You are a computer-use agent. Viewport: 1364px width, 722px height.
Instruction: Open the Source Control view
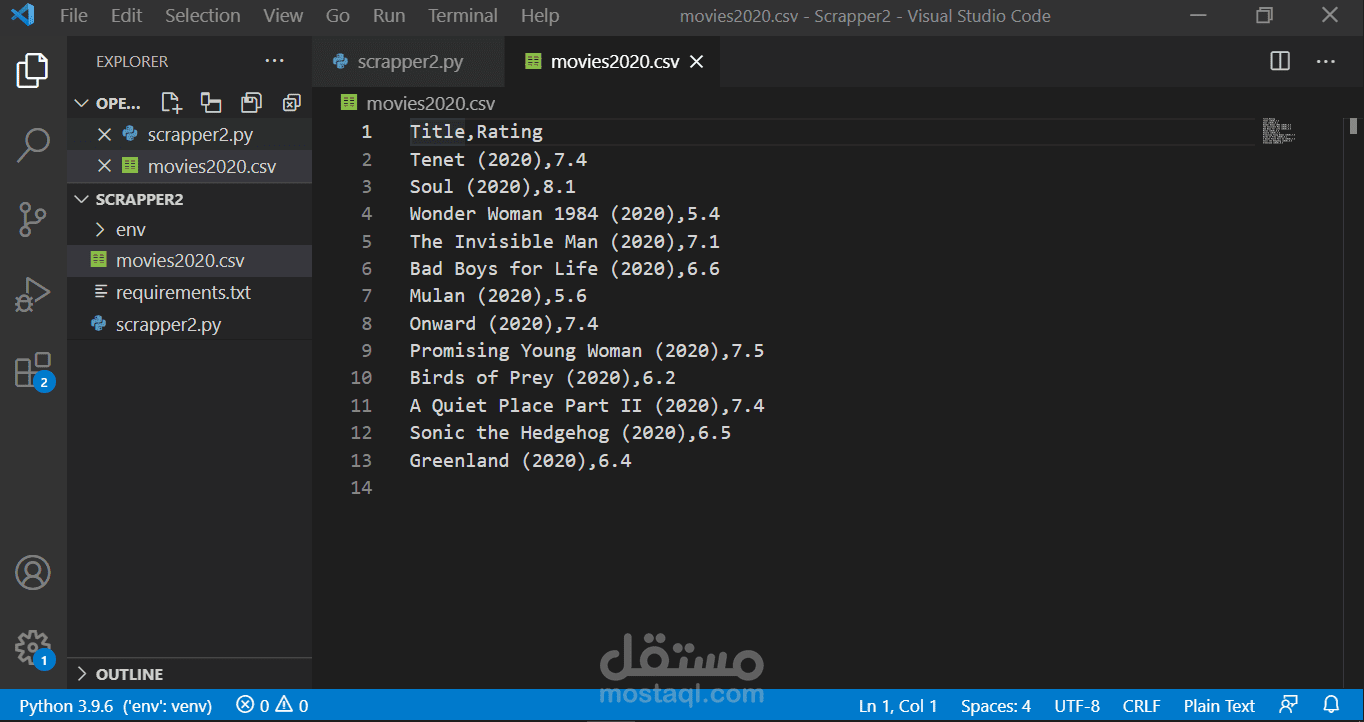pos(33,219)
